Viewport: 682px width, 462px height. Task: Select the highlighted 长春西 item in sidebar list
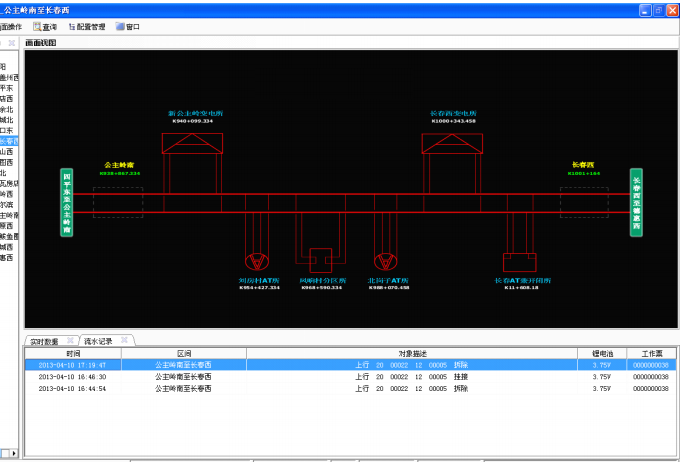click(9, 141)
